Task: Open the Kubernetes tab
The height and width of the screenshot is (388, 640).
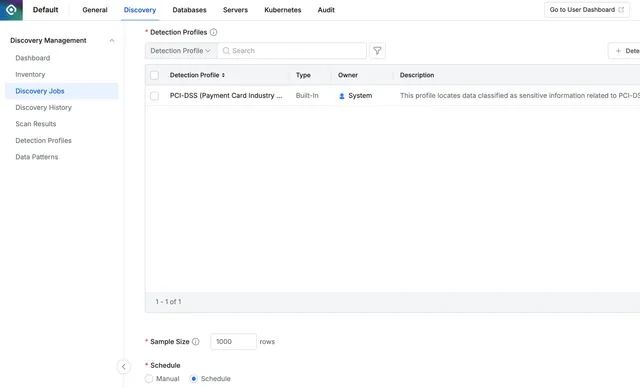Action: click(x=282, y=10)
